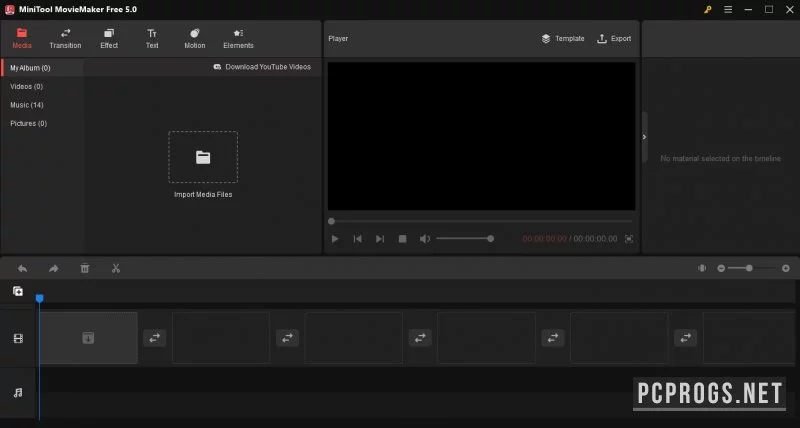Click the Export button
This screenshot has height=428, width=800.
coord(614,39)
